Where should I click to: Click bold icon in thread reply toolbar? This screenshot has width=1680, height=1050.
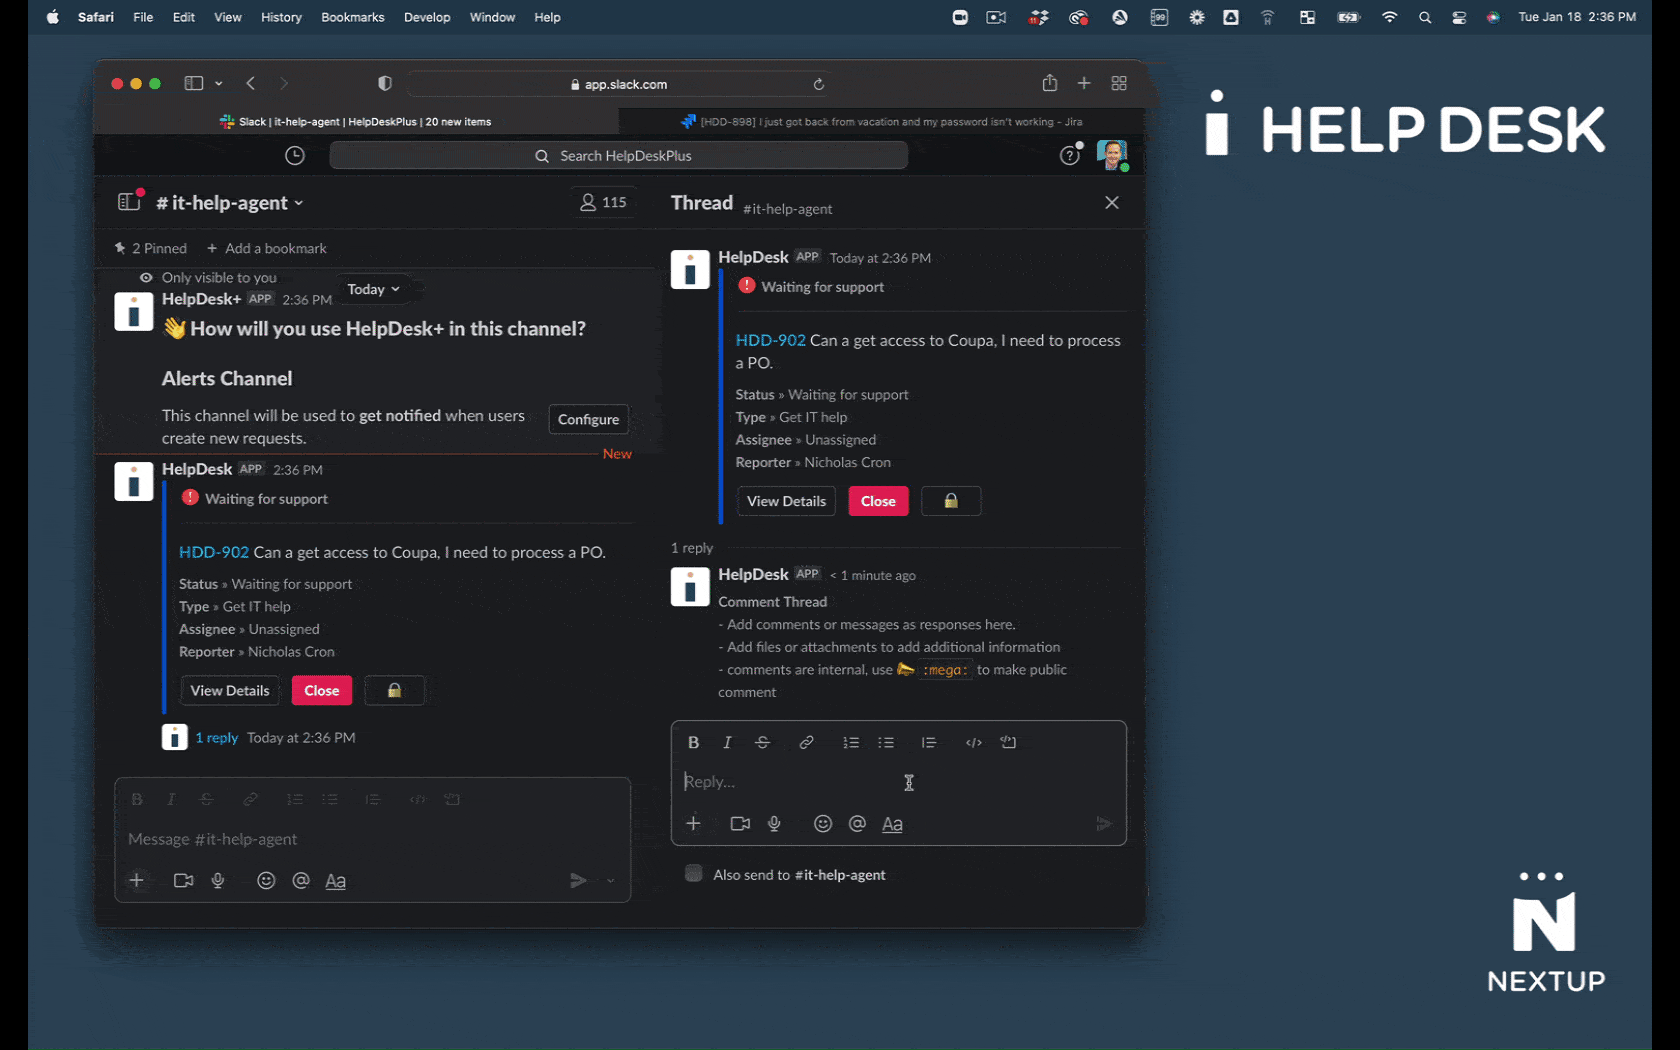693,742
